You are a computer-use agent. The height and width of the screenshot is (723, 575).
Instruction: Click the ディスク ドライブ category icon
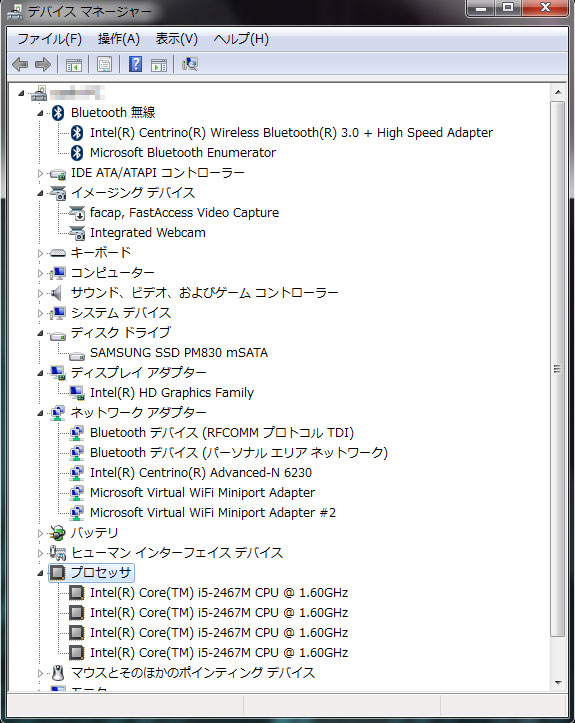[x=58, y=334]
